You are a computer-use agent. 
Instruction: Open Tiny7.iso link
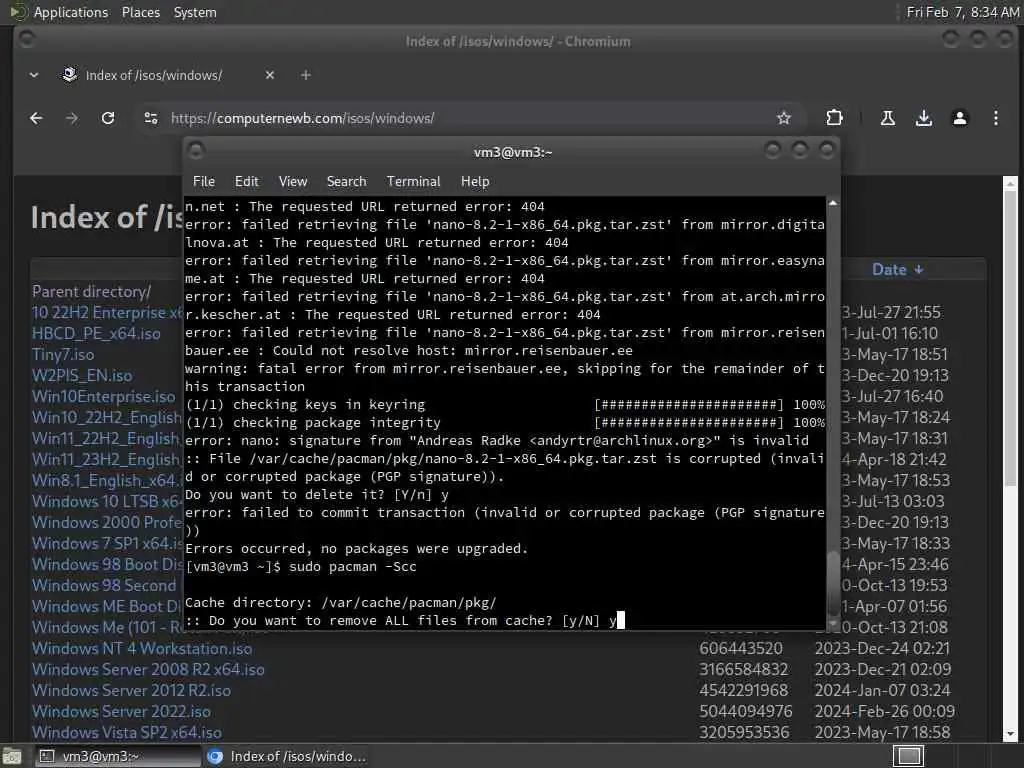coord(63,354)
